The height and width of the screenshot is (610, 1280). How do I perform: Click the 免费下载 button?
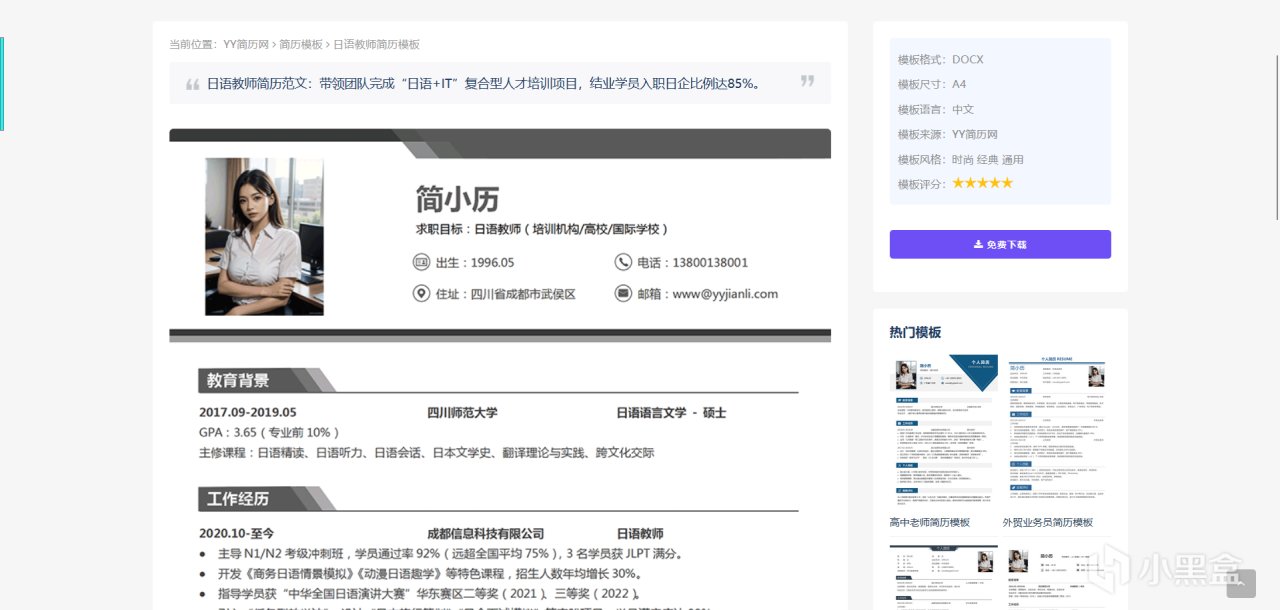coord(1000,244)
